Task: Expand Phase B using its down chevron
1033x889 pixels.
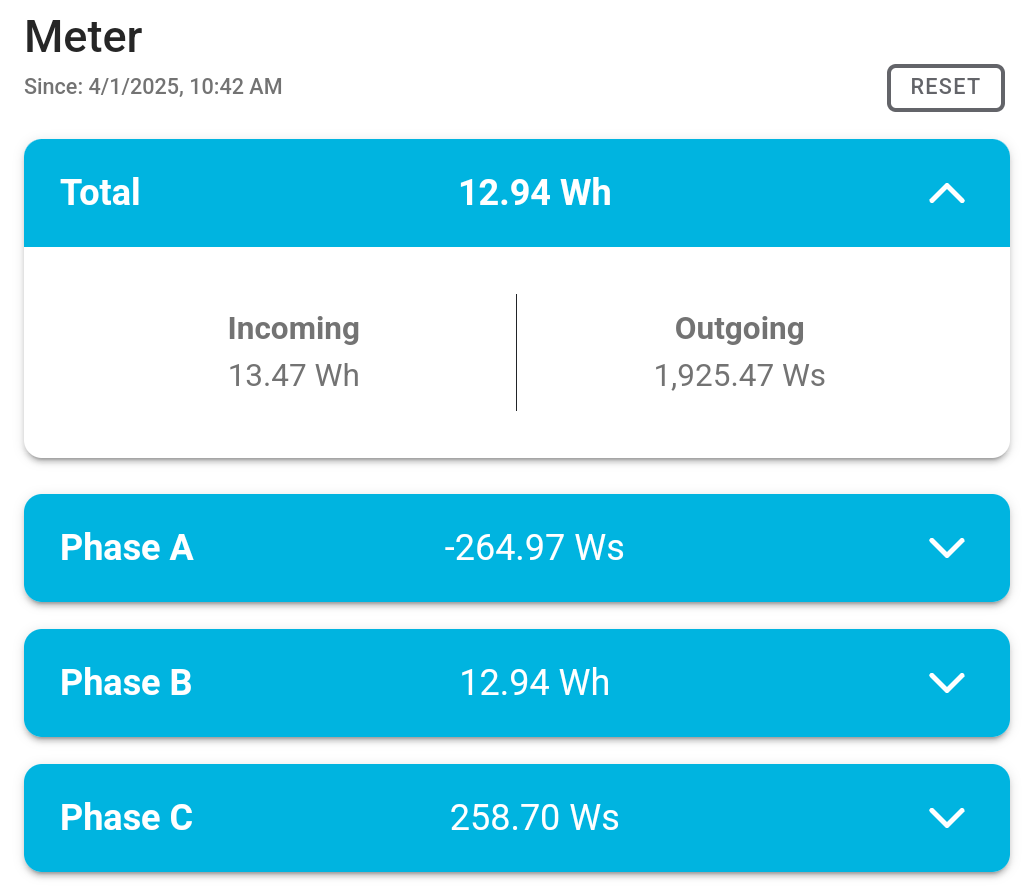Action: (946, 683)
